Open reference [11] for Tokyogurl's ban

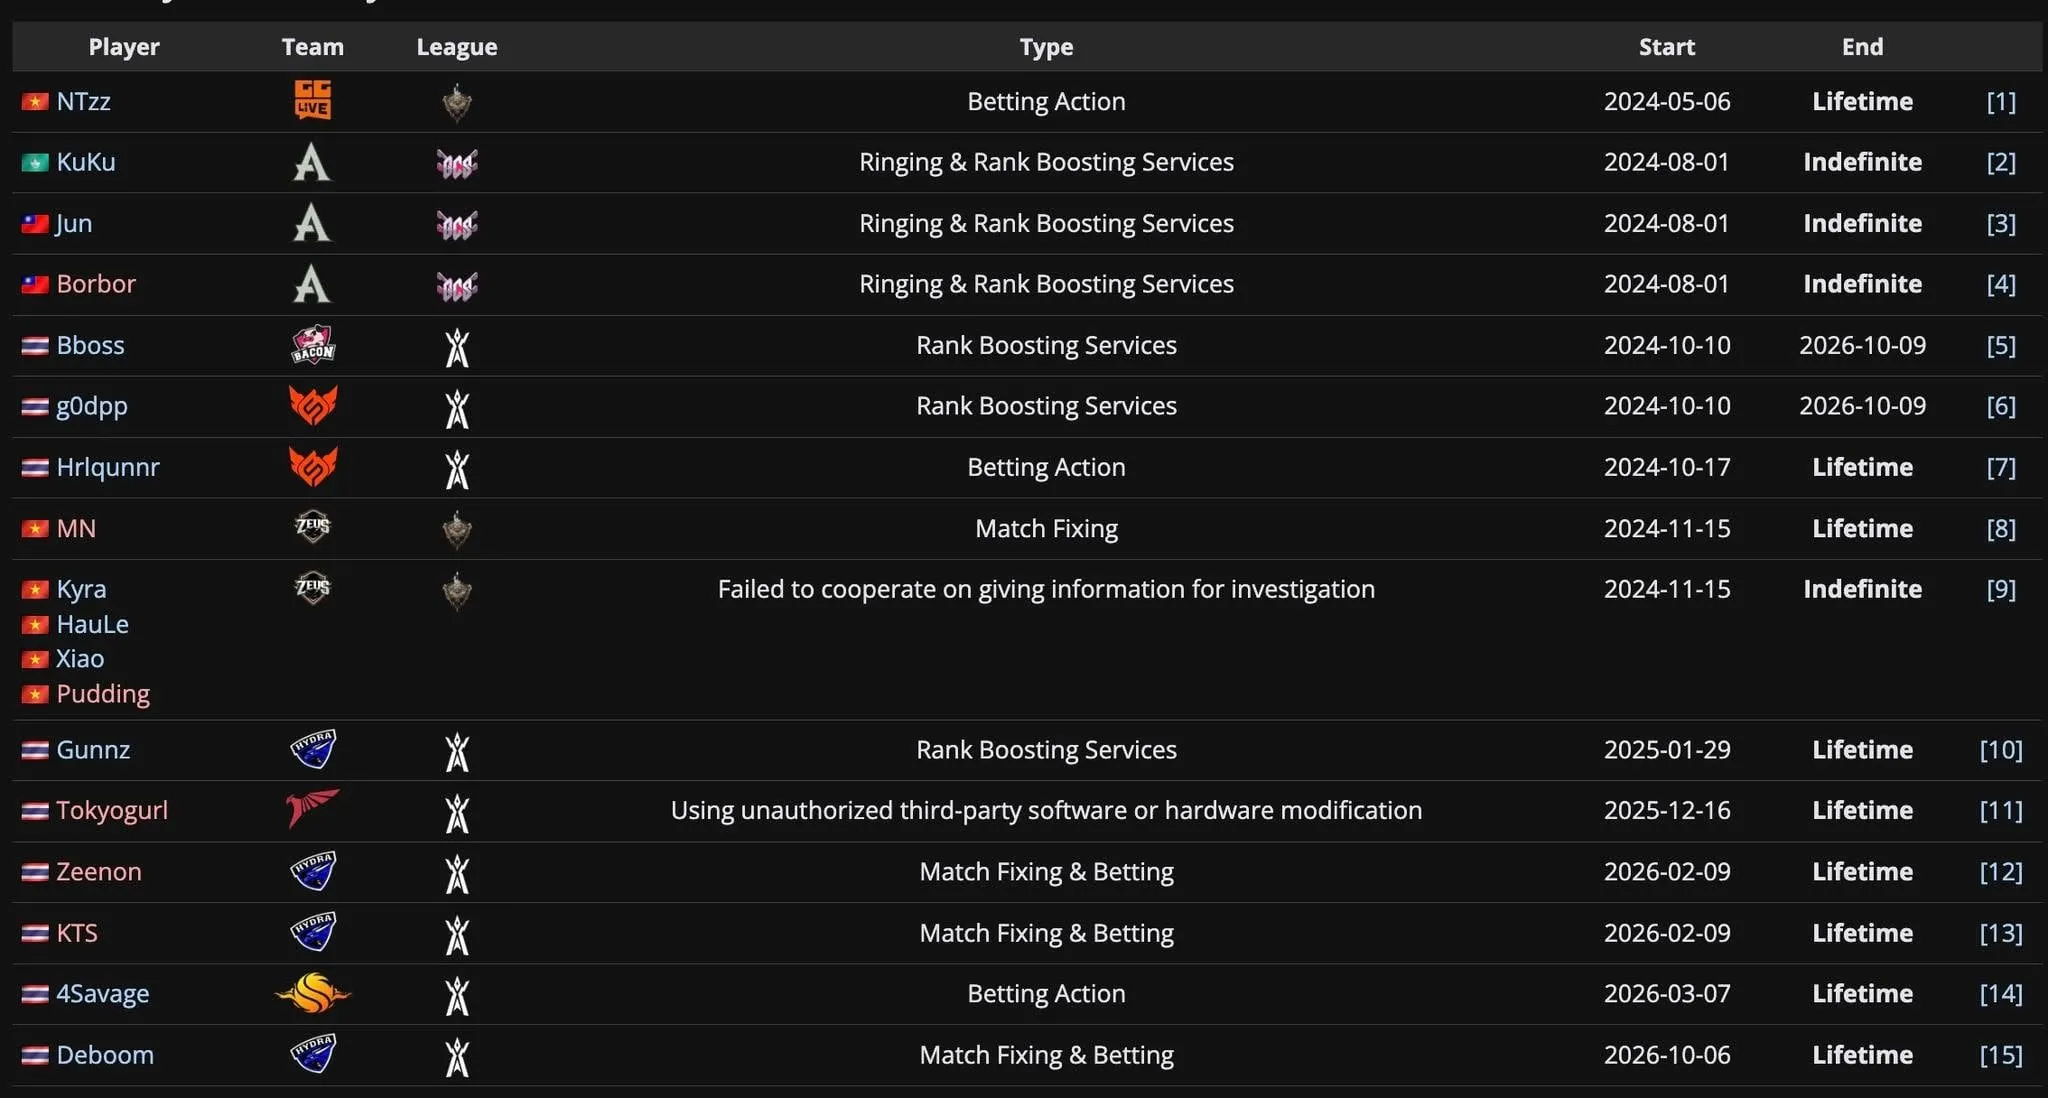tap(2001, 810)
